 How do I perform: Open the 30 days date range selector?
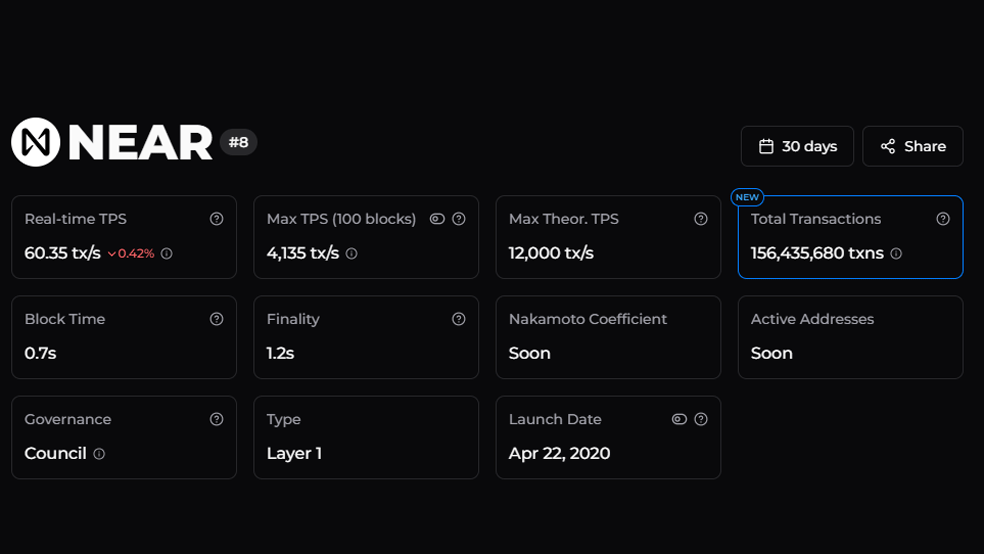click(x=797, y=146)
